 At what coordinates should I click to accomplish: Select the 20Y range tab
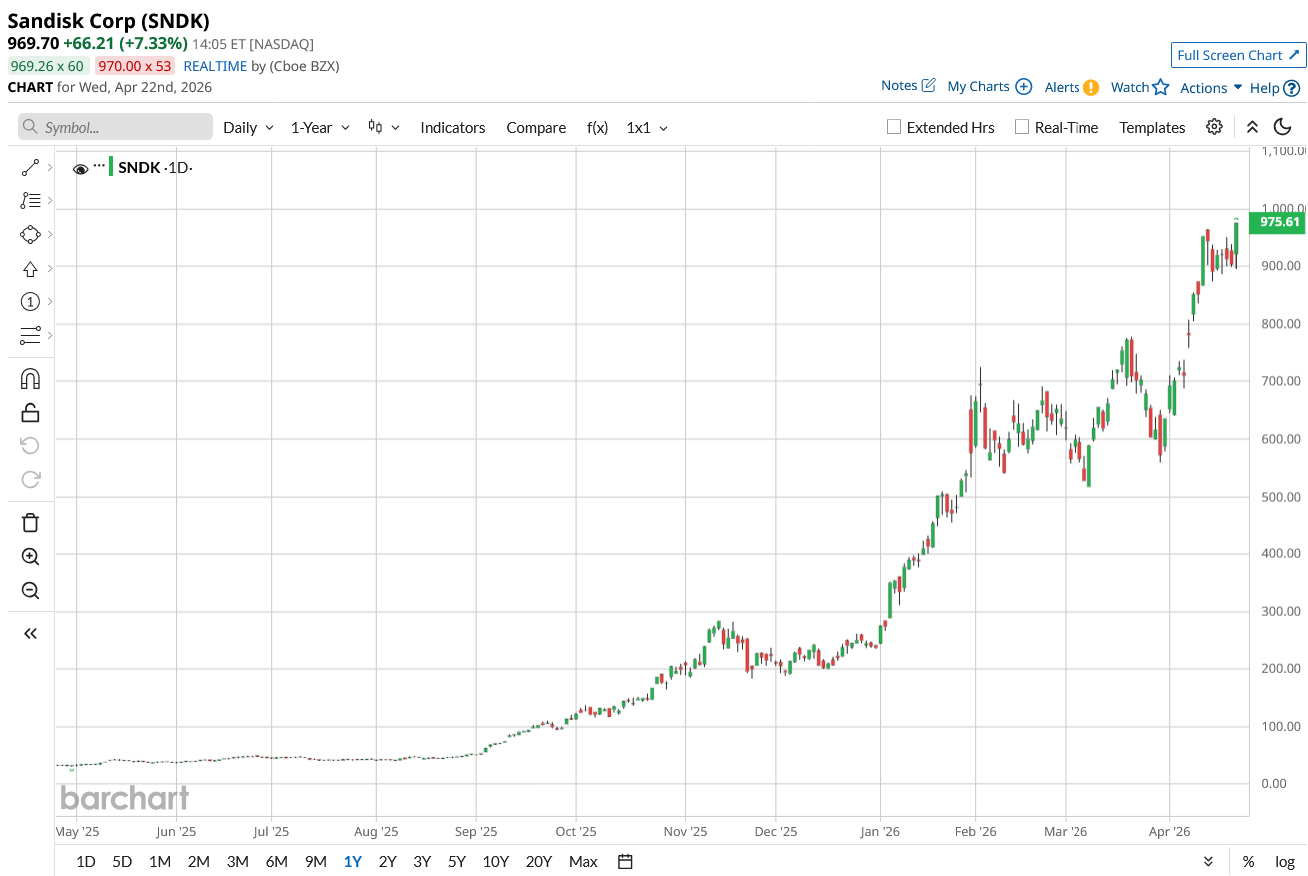[x=539, y=861]
